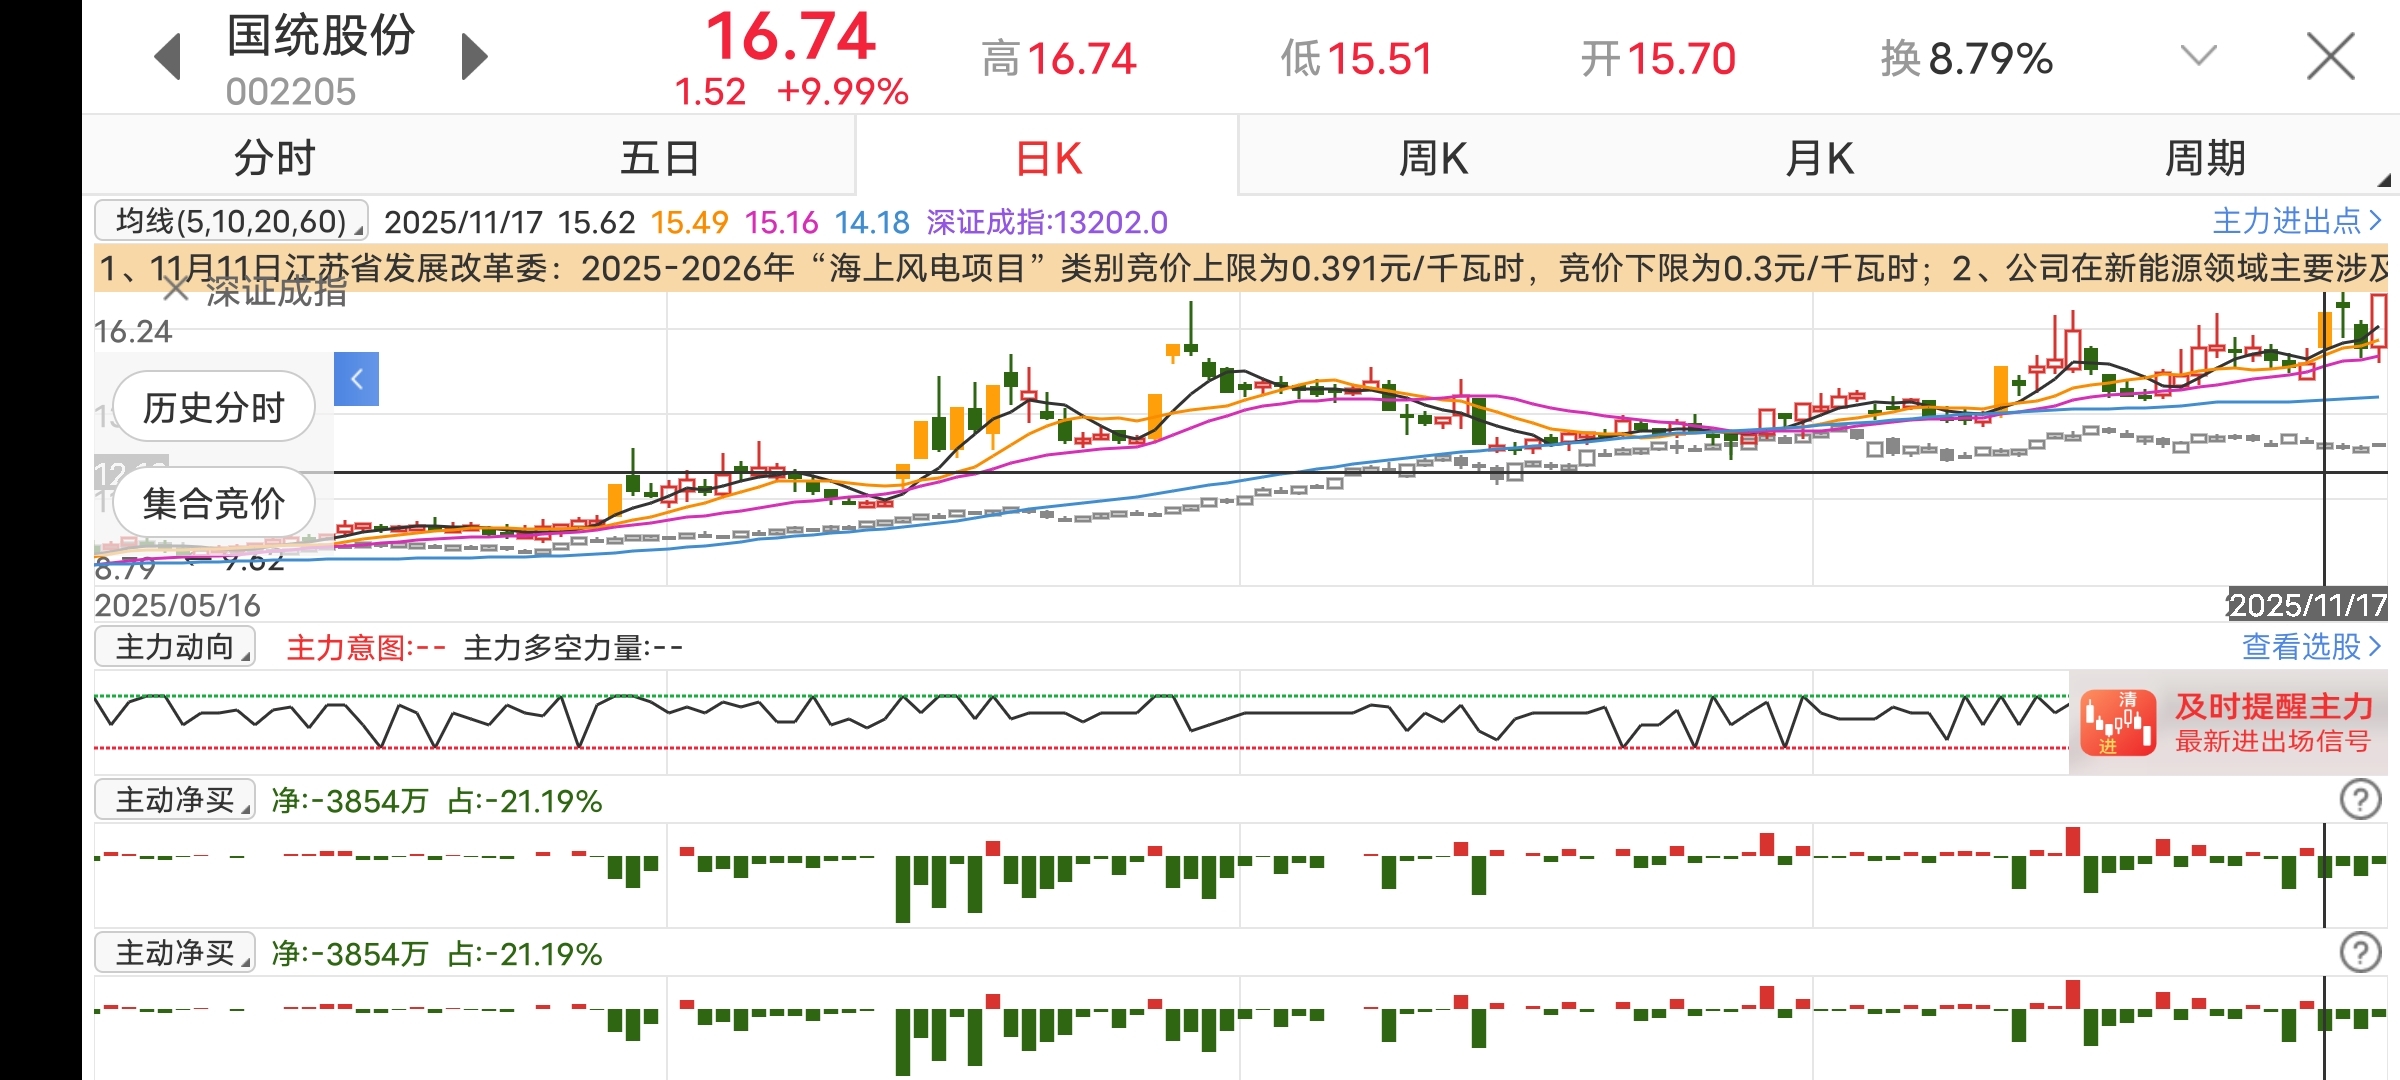The width and height of the screenshot is (2400, 1080).
Task: Open help for second 主动净买 indicator
Action: coord(2360,953)
